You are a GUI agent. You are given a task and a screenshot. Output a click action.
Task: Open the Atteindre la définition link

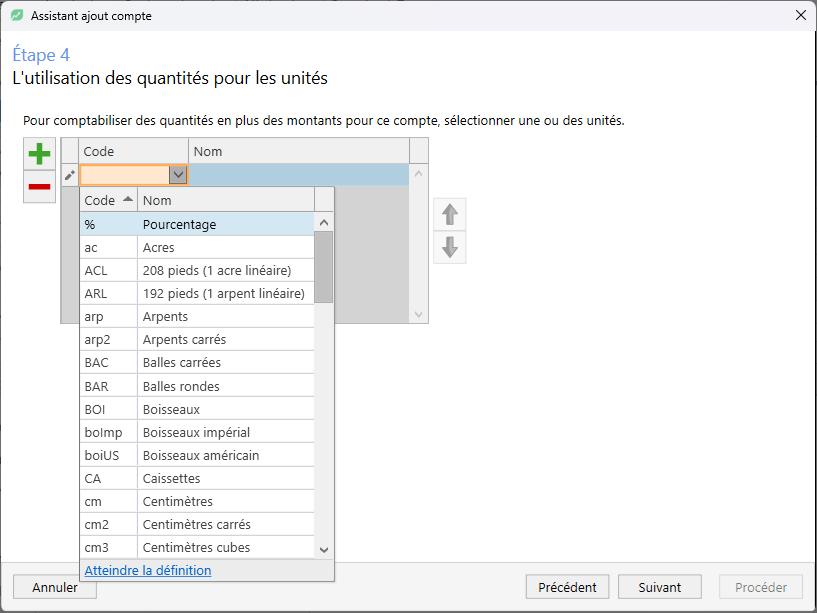point(148,570)
